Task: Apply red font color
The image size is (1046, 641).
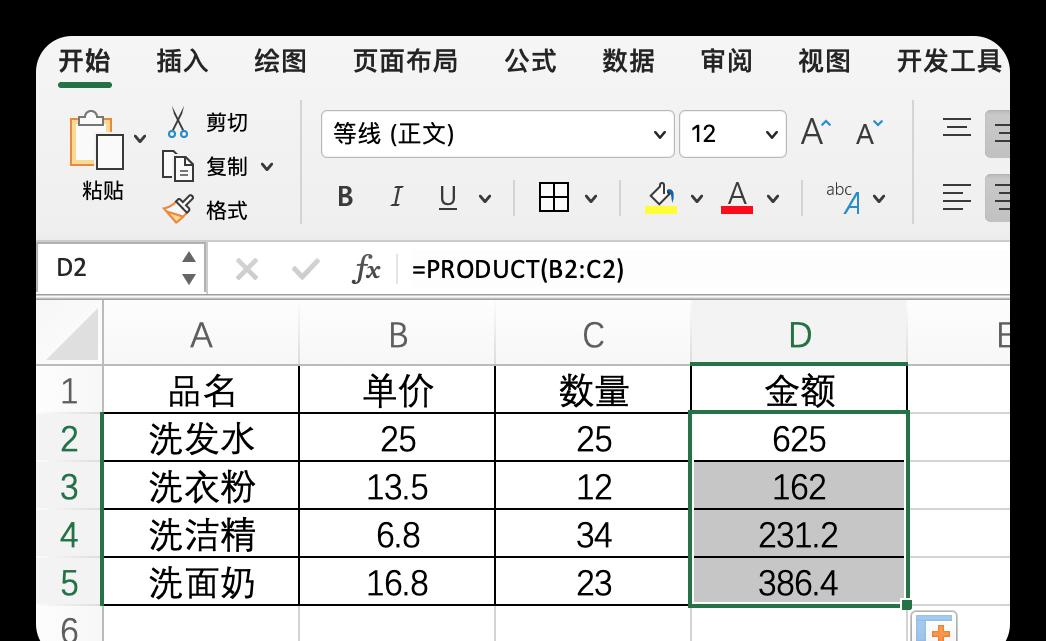Action: point(737,197)
